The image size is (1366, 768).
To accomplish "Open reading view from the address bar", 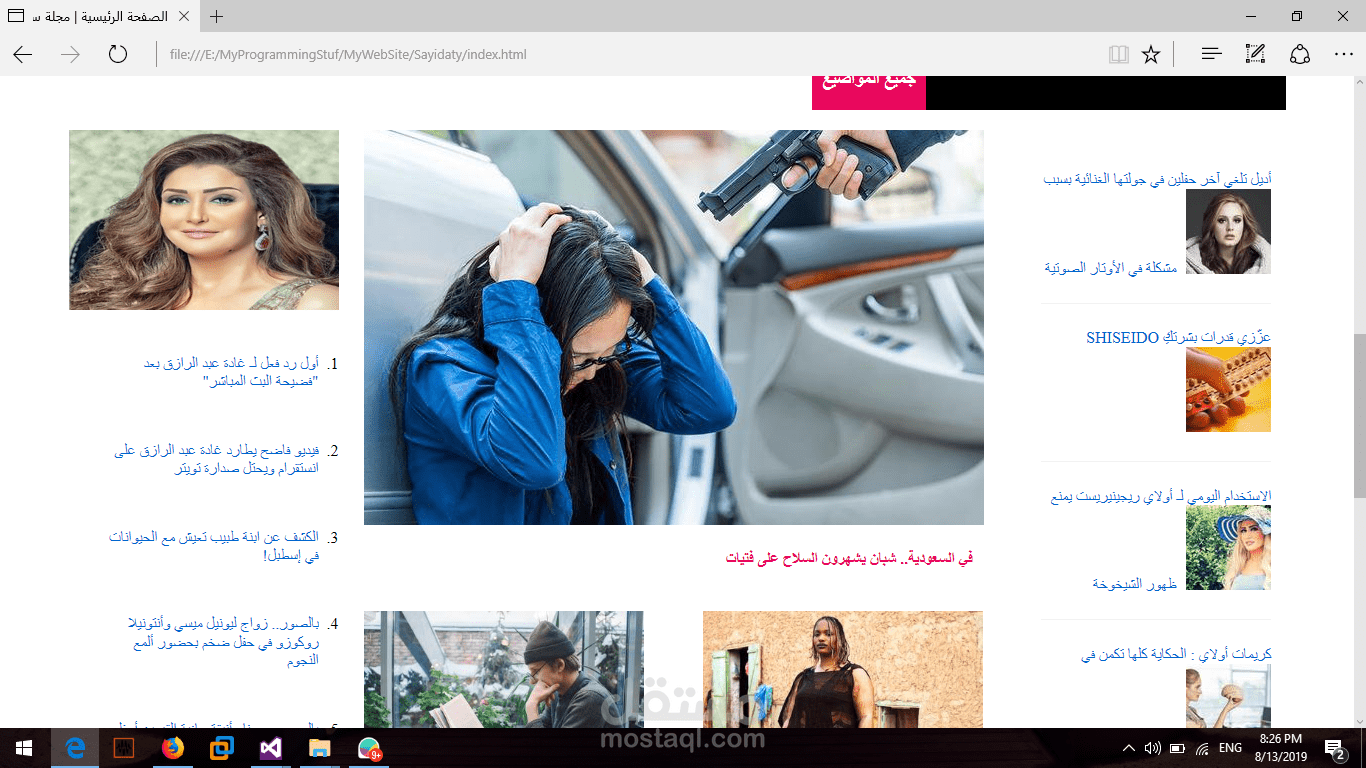I will coord(1119,54).
